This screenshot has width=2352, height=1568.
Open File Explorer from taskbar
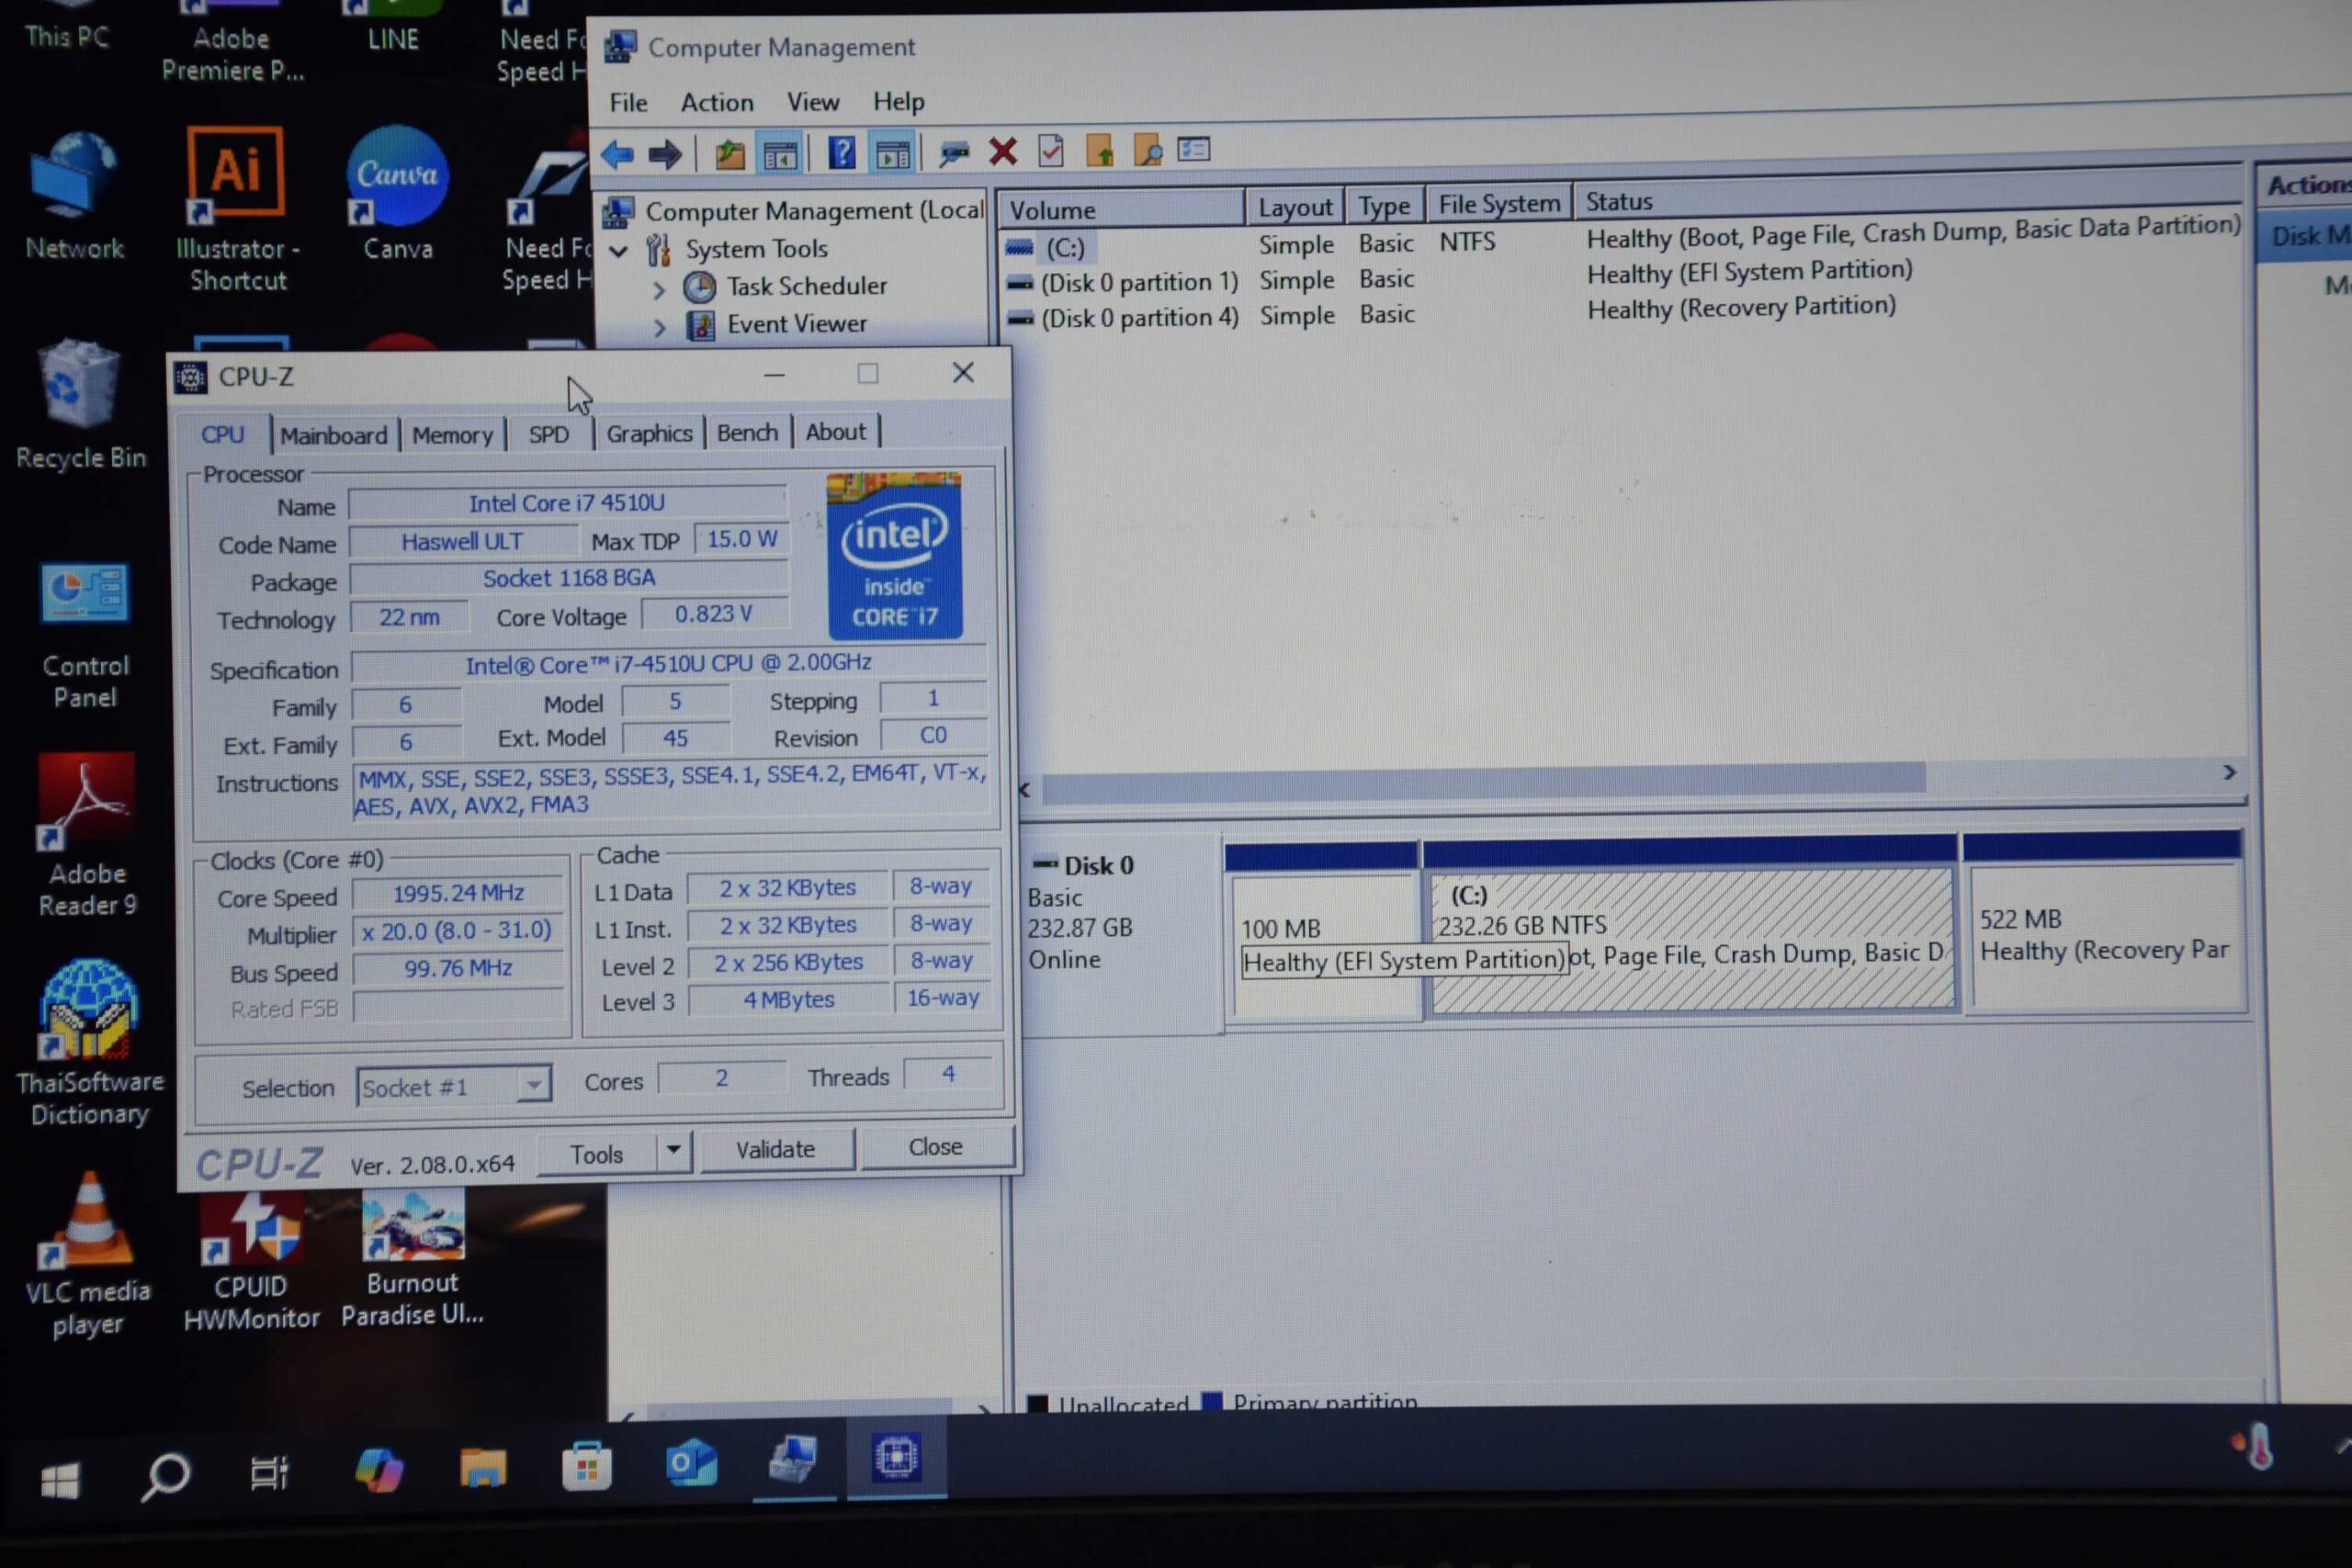coord(483,1467)
